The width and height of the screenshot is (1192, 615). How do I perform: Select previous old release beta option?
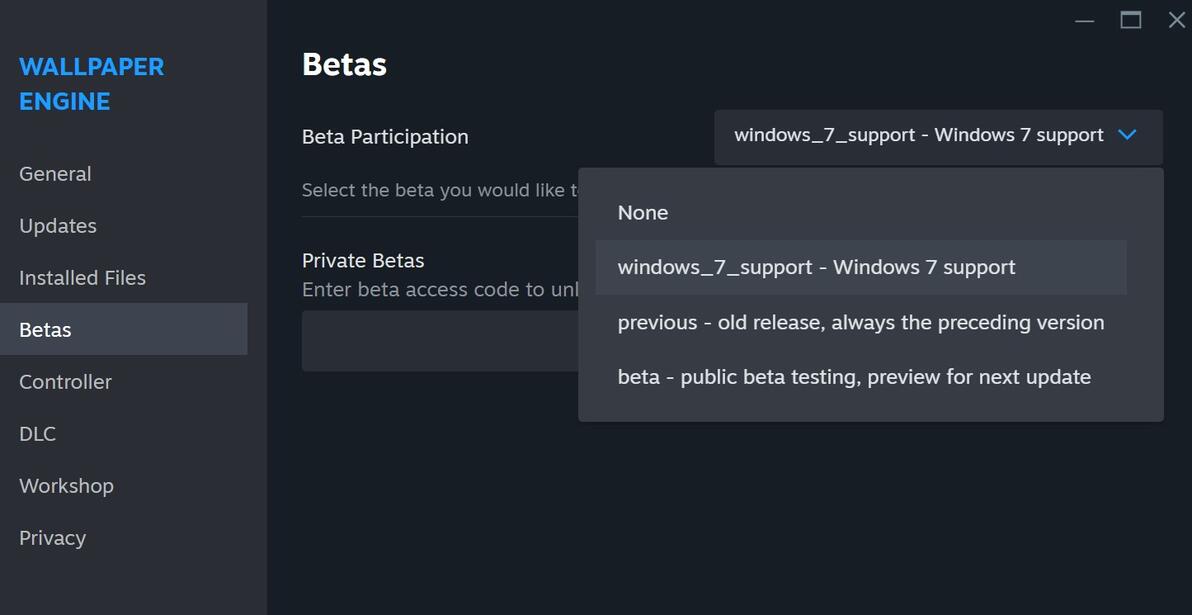(860, 322)
